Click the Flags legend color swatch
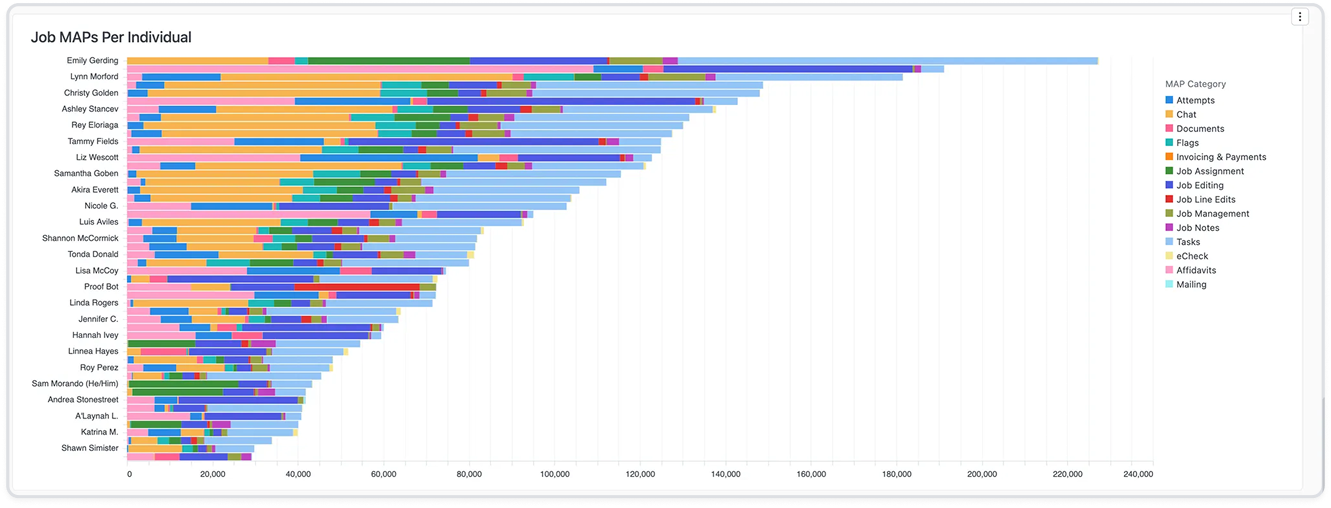The height and width of the screenshot is (508, 1331). tap(1170, 143)
